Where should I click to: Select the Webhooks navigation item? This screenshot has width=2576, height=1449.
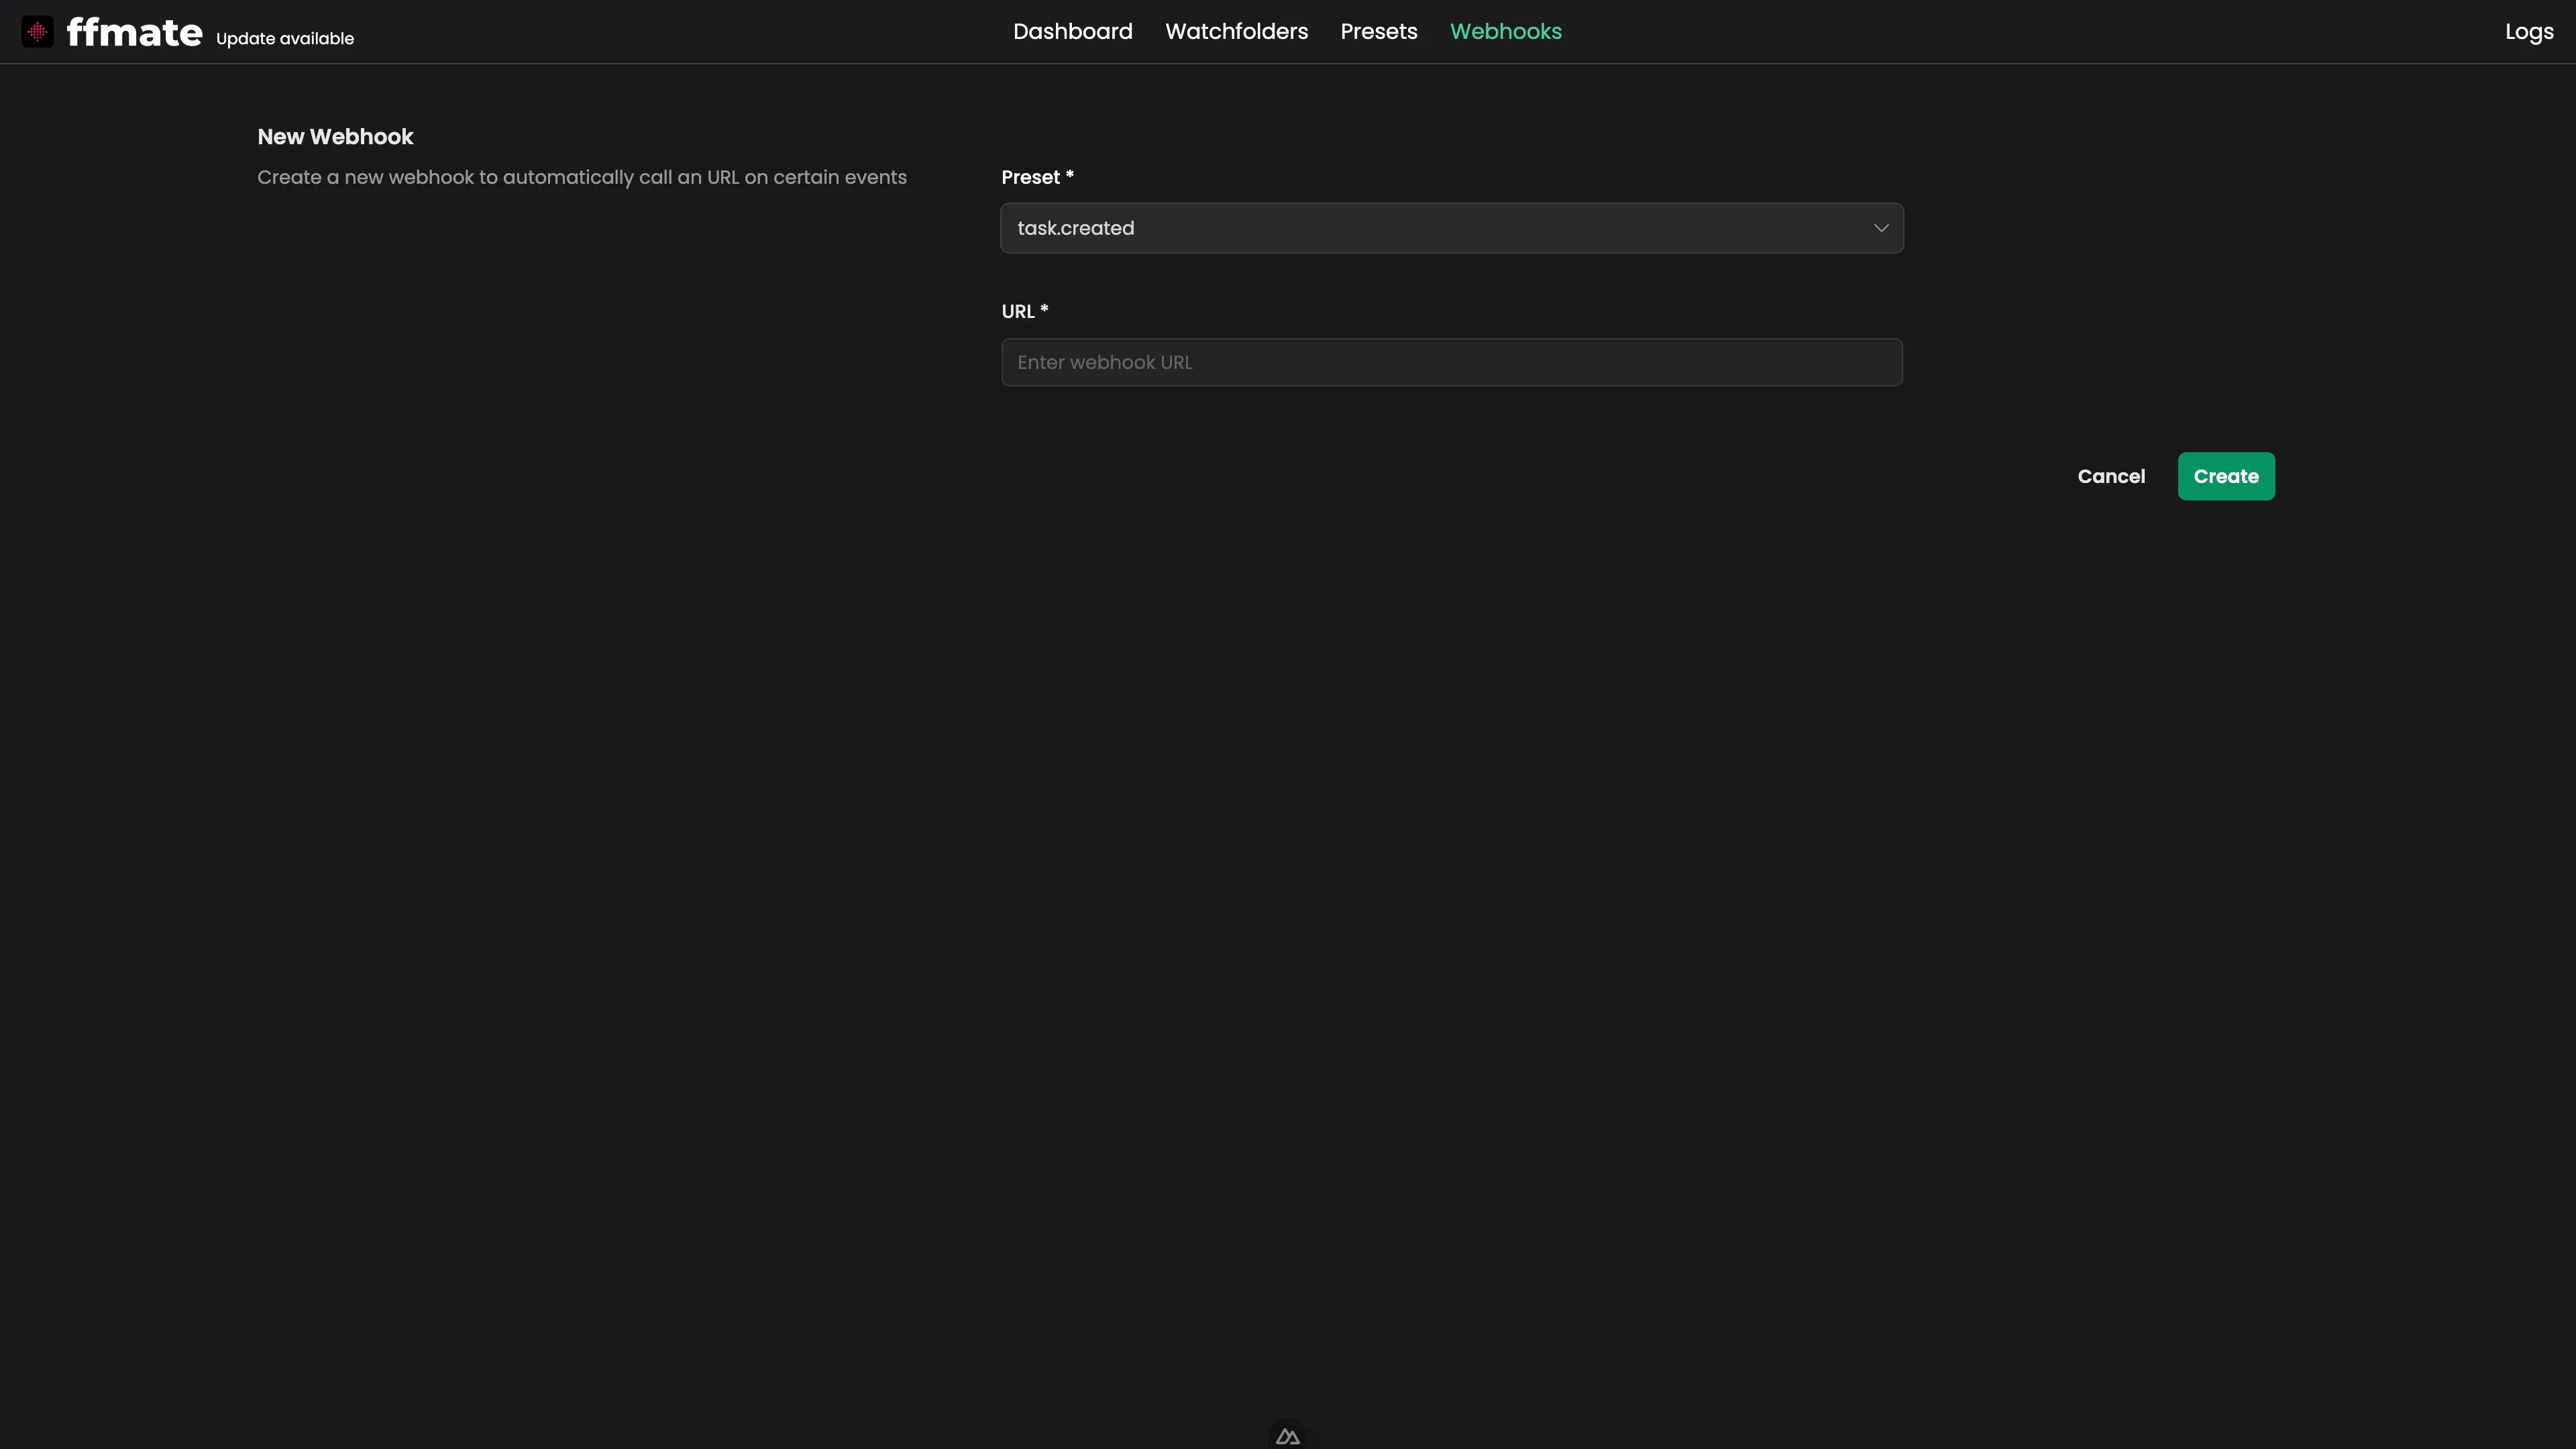pos(1505,31)
